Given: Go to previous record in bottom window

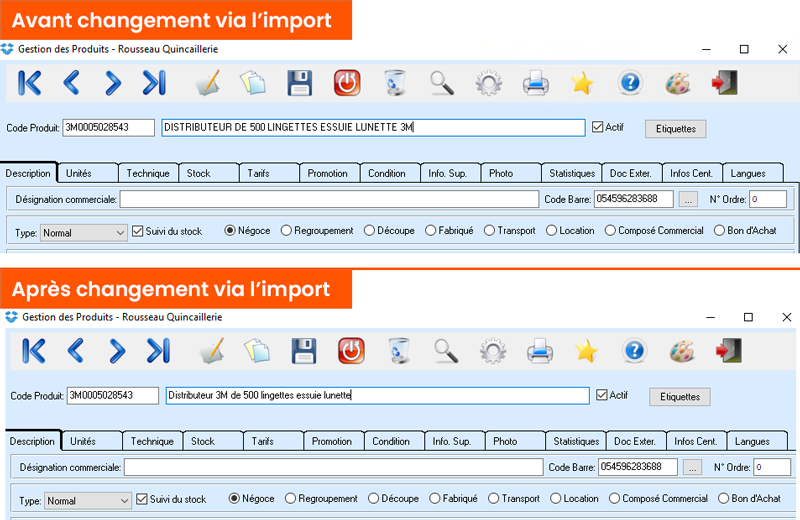Looking at the screenshot, I should [76, 351].
